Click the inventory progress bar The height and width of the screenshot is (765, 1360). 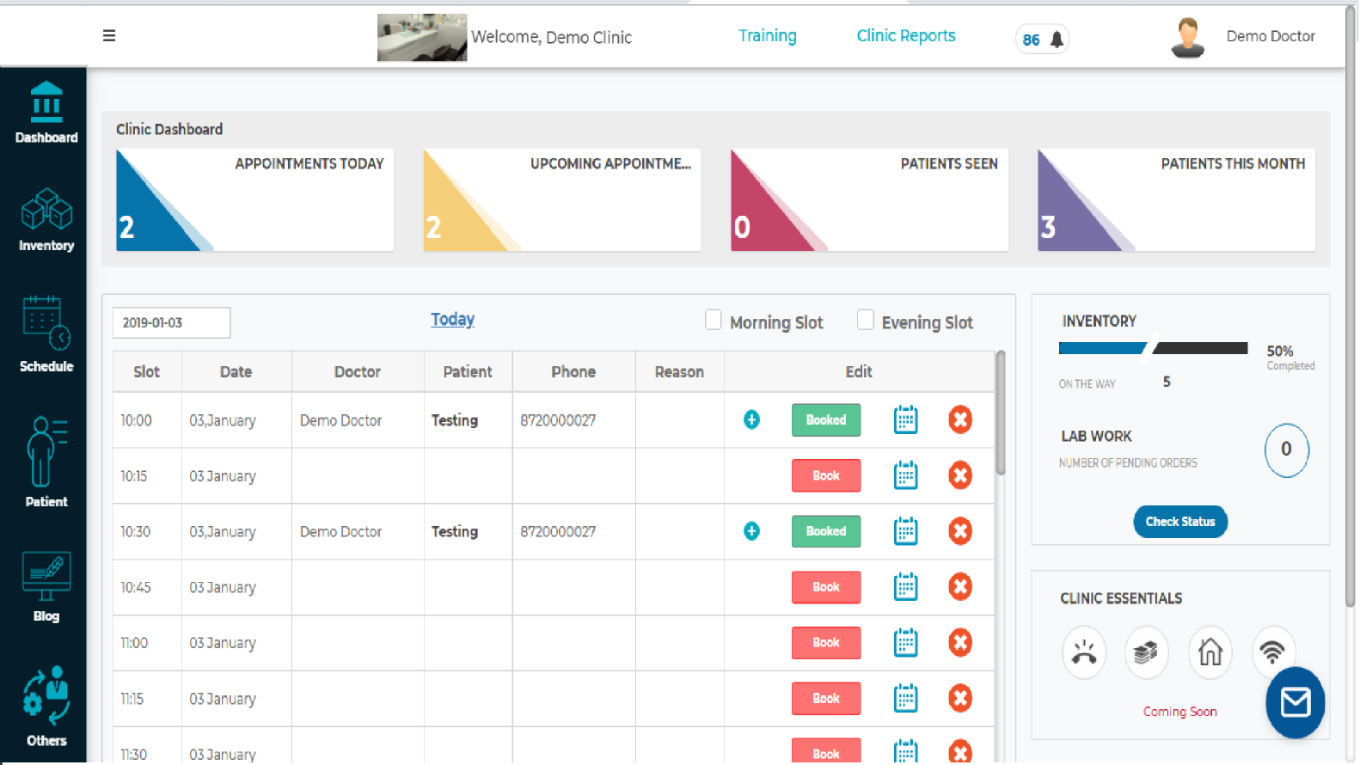(1152, 348)
